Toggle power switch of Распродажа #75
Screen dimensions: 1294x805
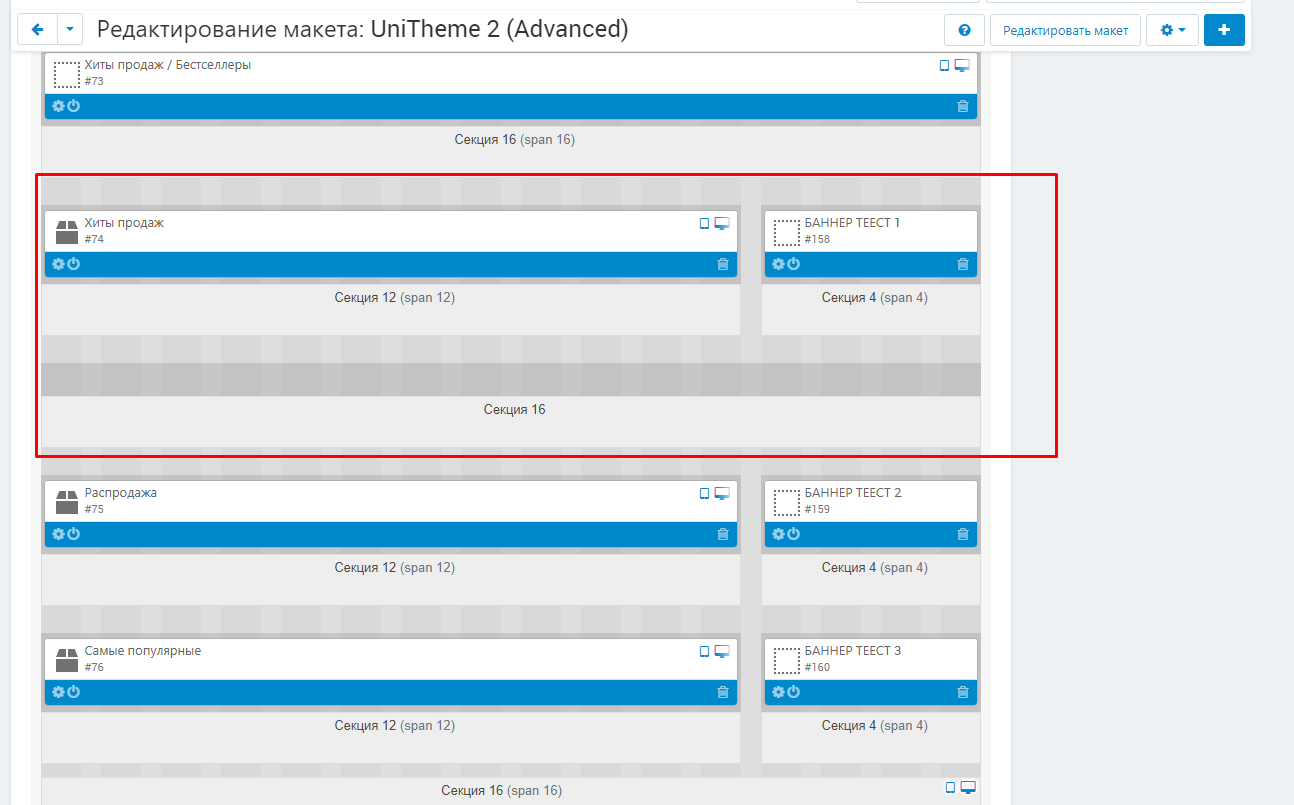click(x=73, y=534)
